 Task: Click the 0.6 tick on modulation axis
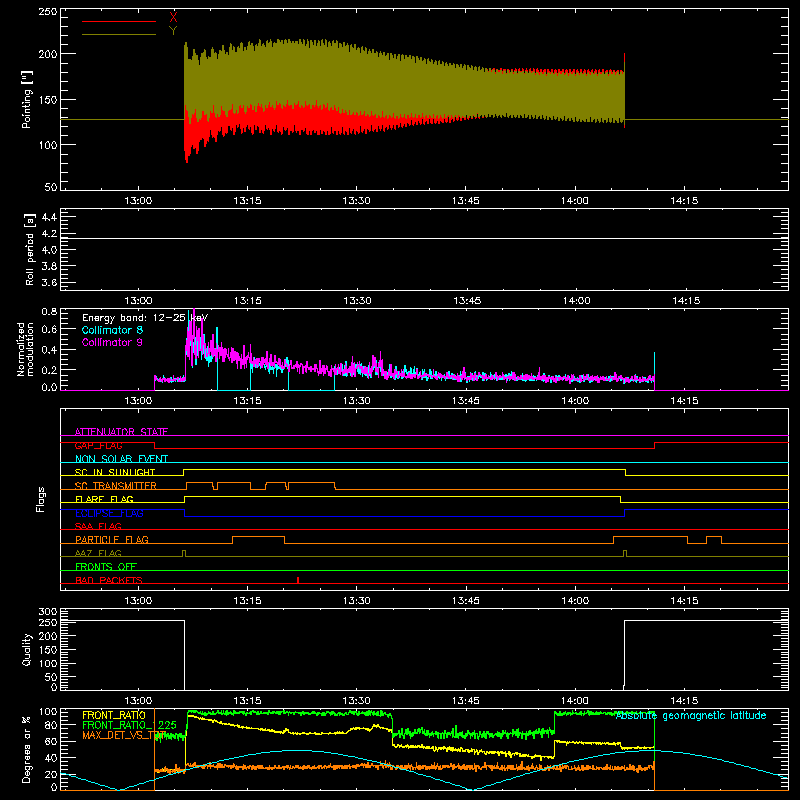(49, 330)
